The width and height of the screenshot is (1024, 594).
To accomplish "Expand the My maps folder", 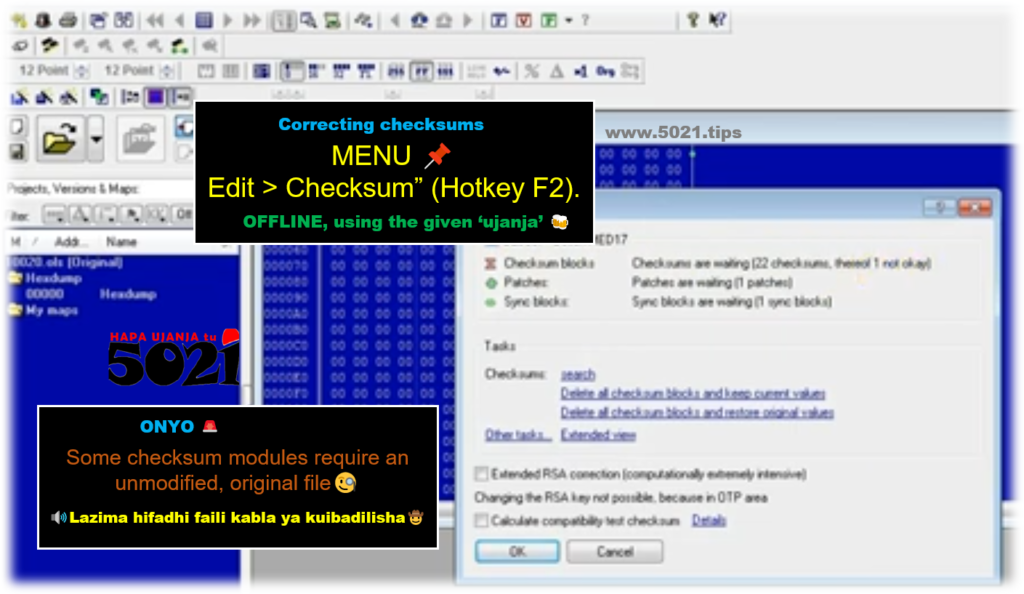I will pyautogui.click(x=15, y=310).
